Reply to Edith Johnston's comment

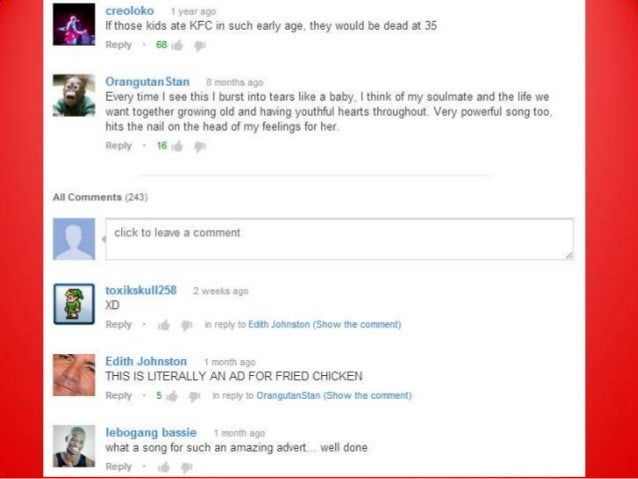(118, 396)
